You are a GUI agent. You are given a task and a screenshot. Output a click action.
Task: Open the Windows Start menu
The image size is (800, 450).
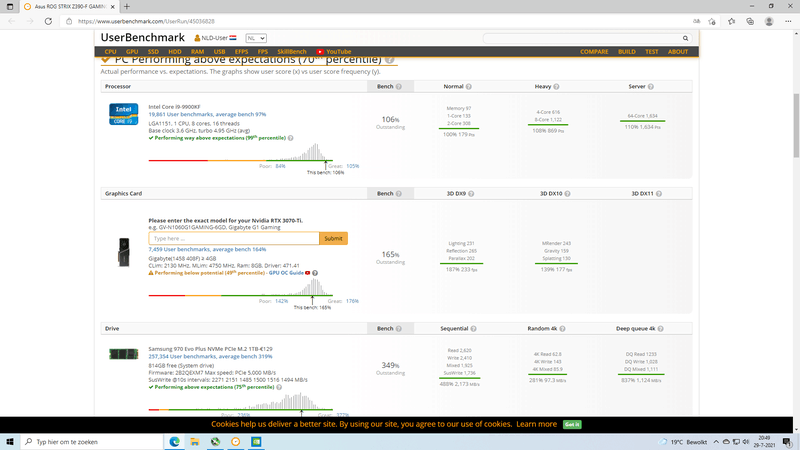click(10, 442)
